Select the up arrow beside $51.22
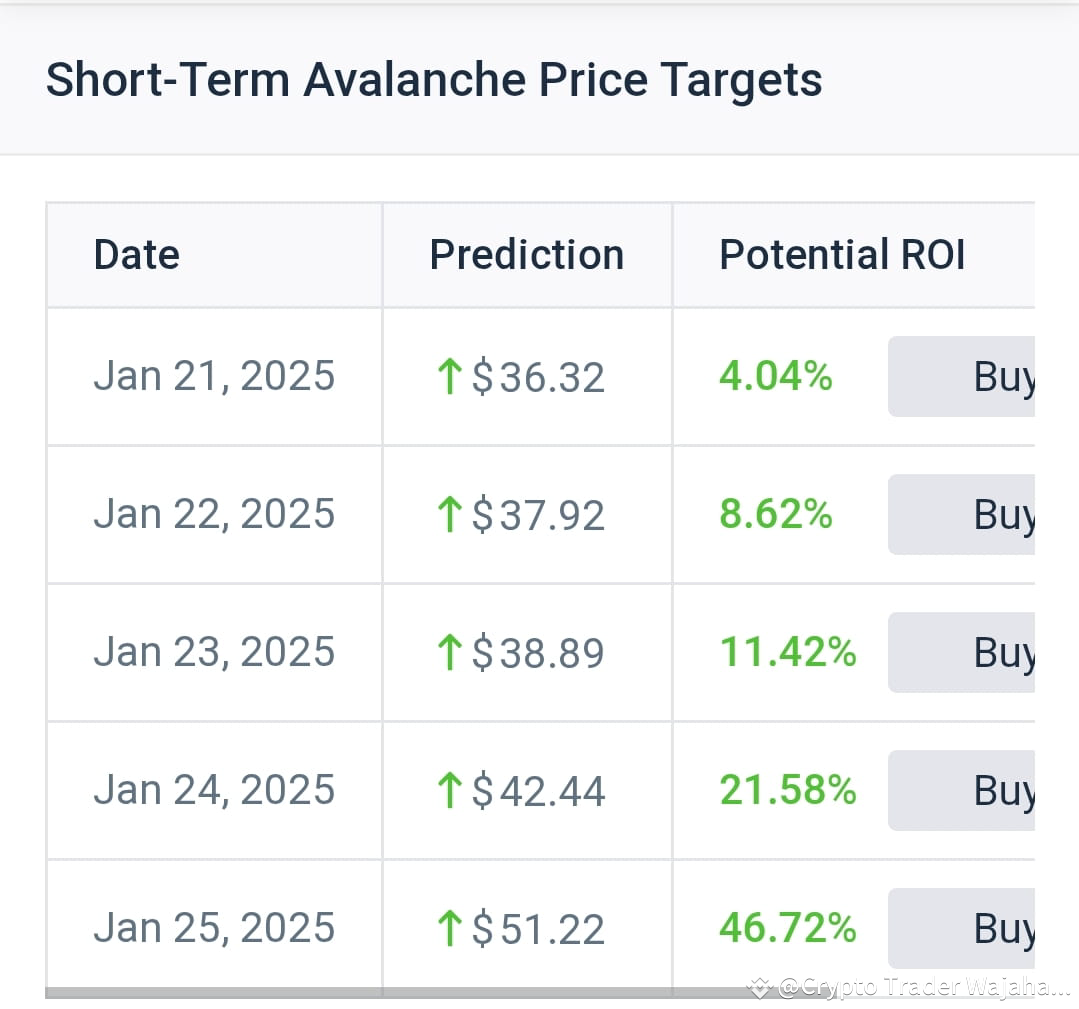 (x=449, y=928)
